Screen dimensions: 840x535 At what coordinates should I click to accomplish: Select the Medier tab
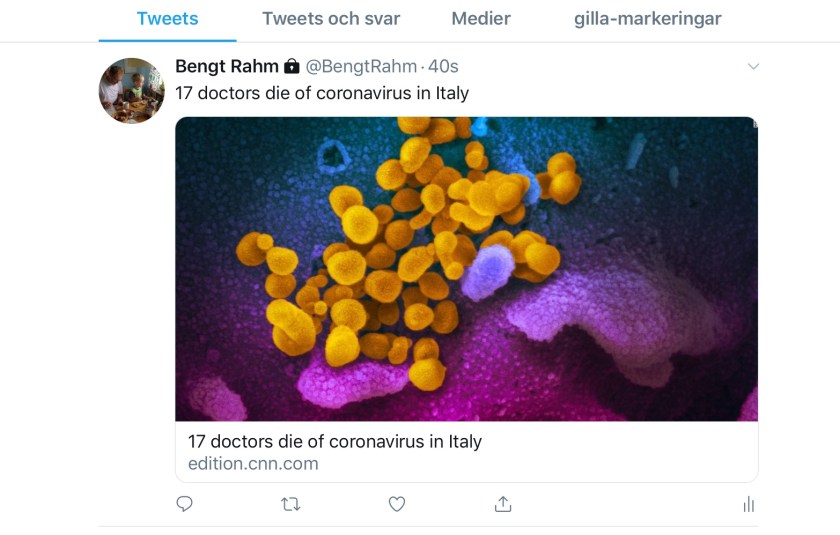click(481, 19)
